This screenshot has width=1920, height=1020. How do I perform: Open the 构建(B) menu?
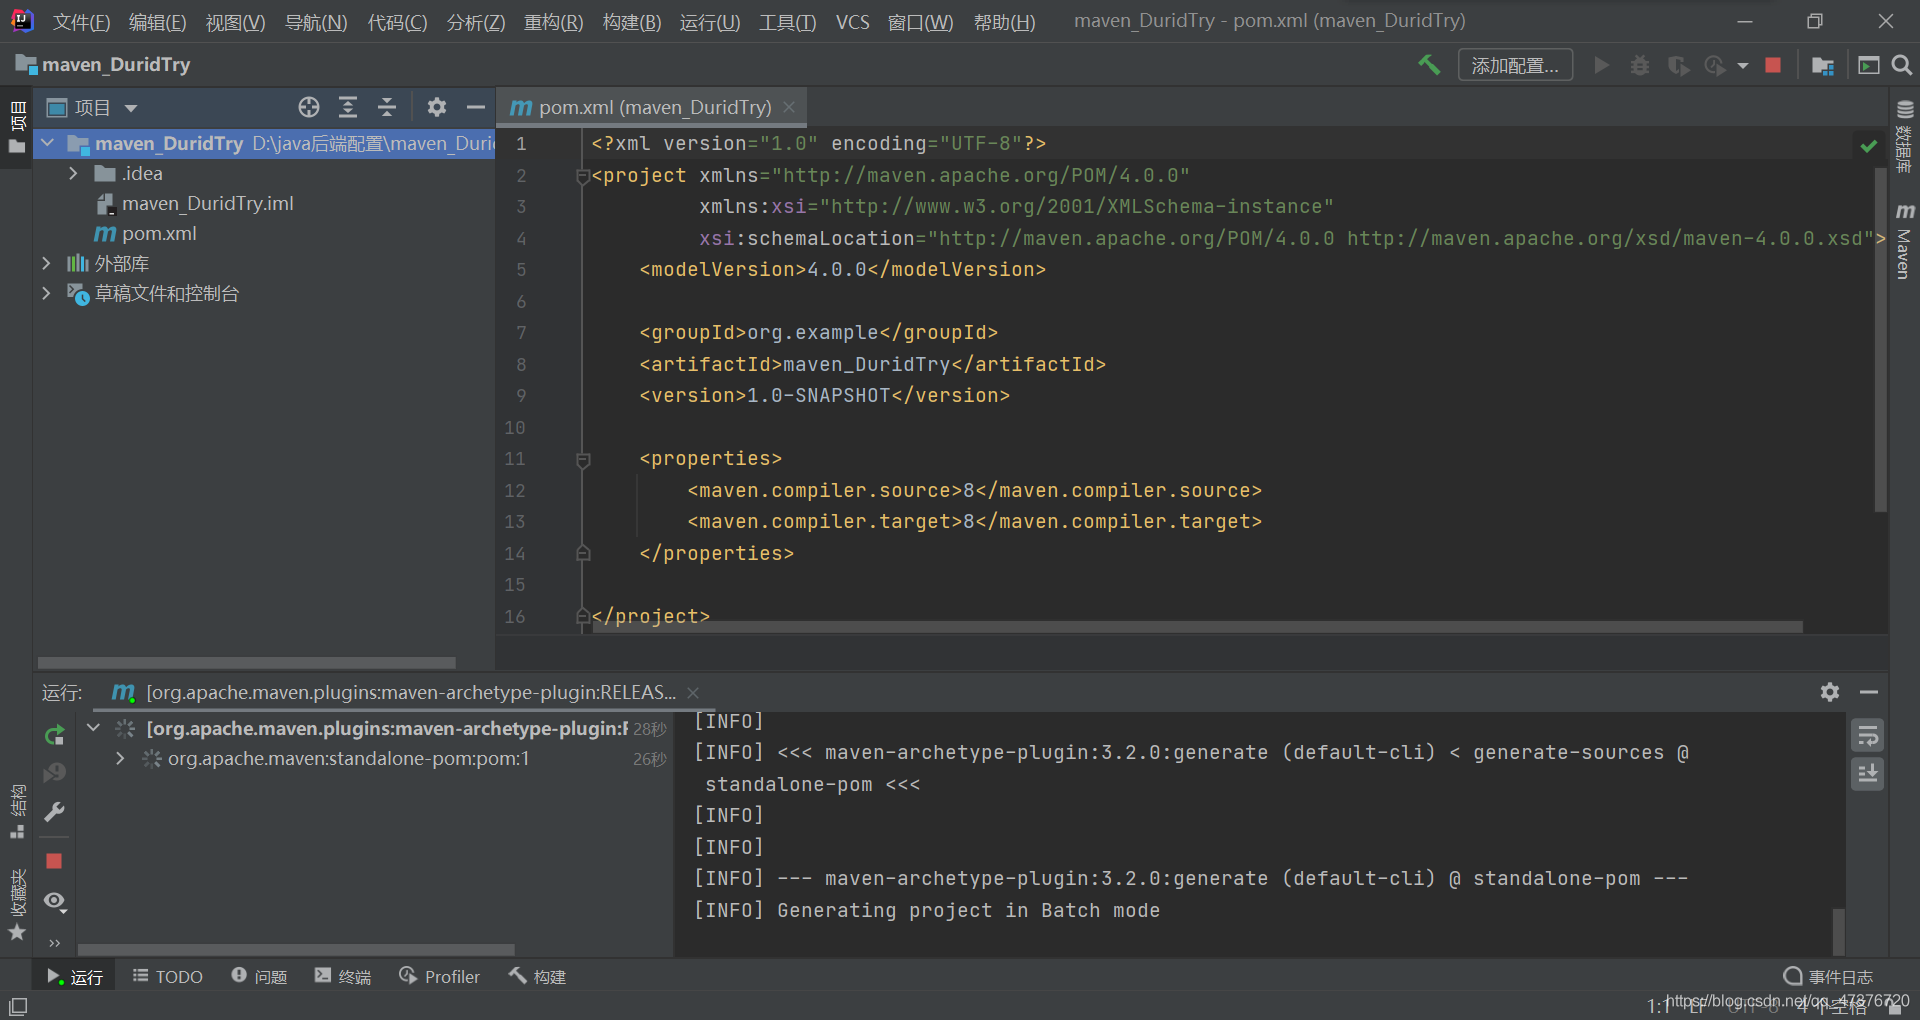[x=632, y=22]
